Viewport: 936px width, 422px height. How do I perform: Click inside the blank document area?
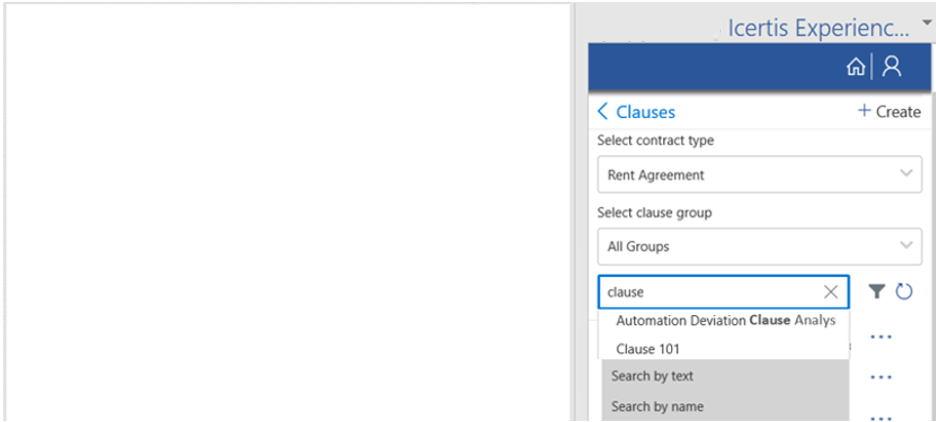(285, 210)
